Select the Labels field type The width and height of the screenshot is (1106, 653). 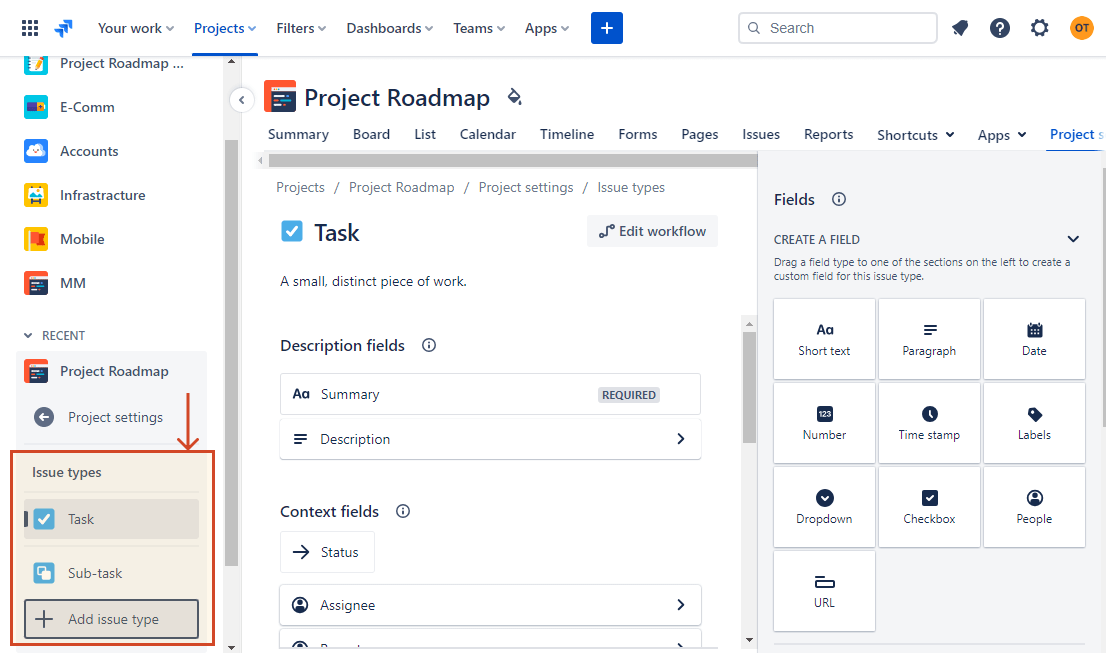(x=1034, y=422)
